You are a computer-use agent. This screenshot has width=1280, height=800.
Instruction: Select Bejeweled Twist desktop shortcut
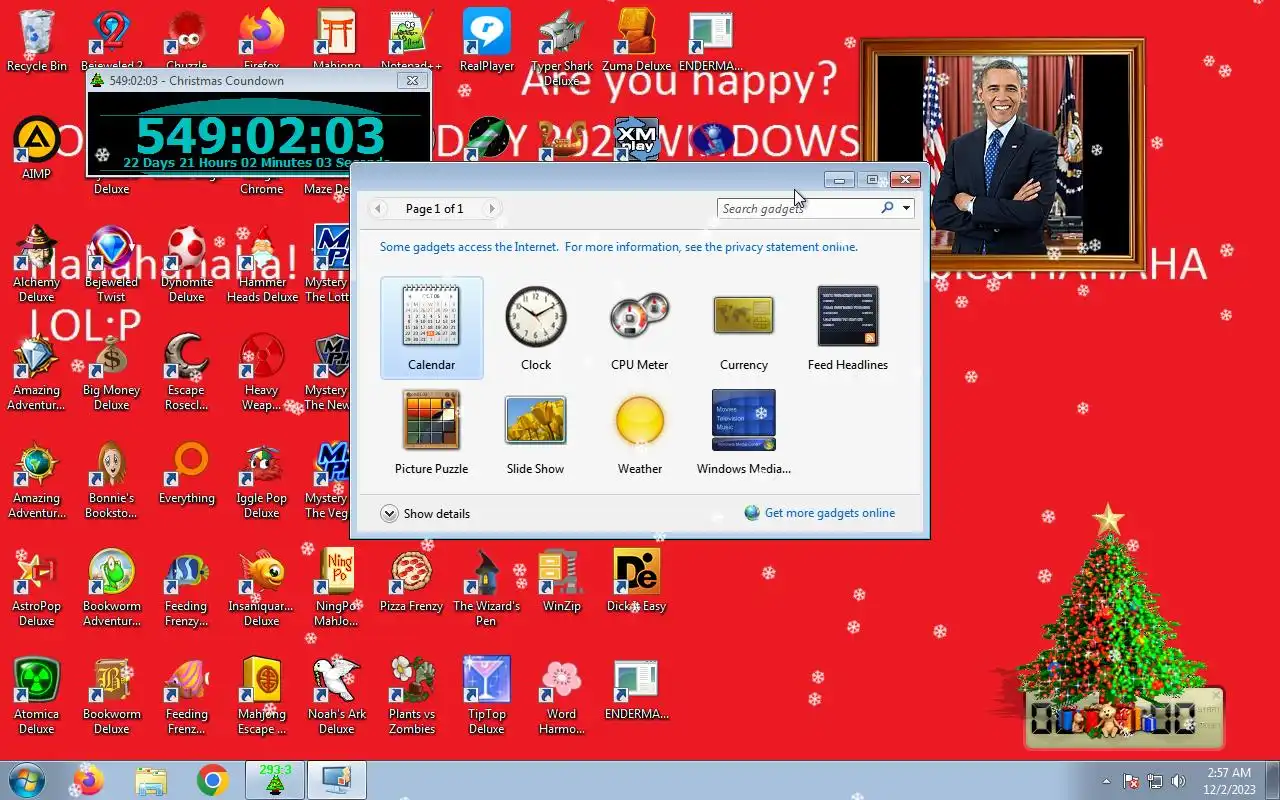point(112,263)
